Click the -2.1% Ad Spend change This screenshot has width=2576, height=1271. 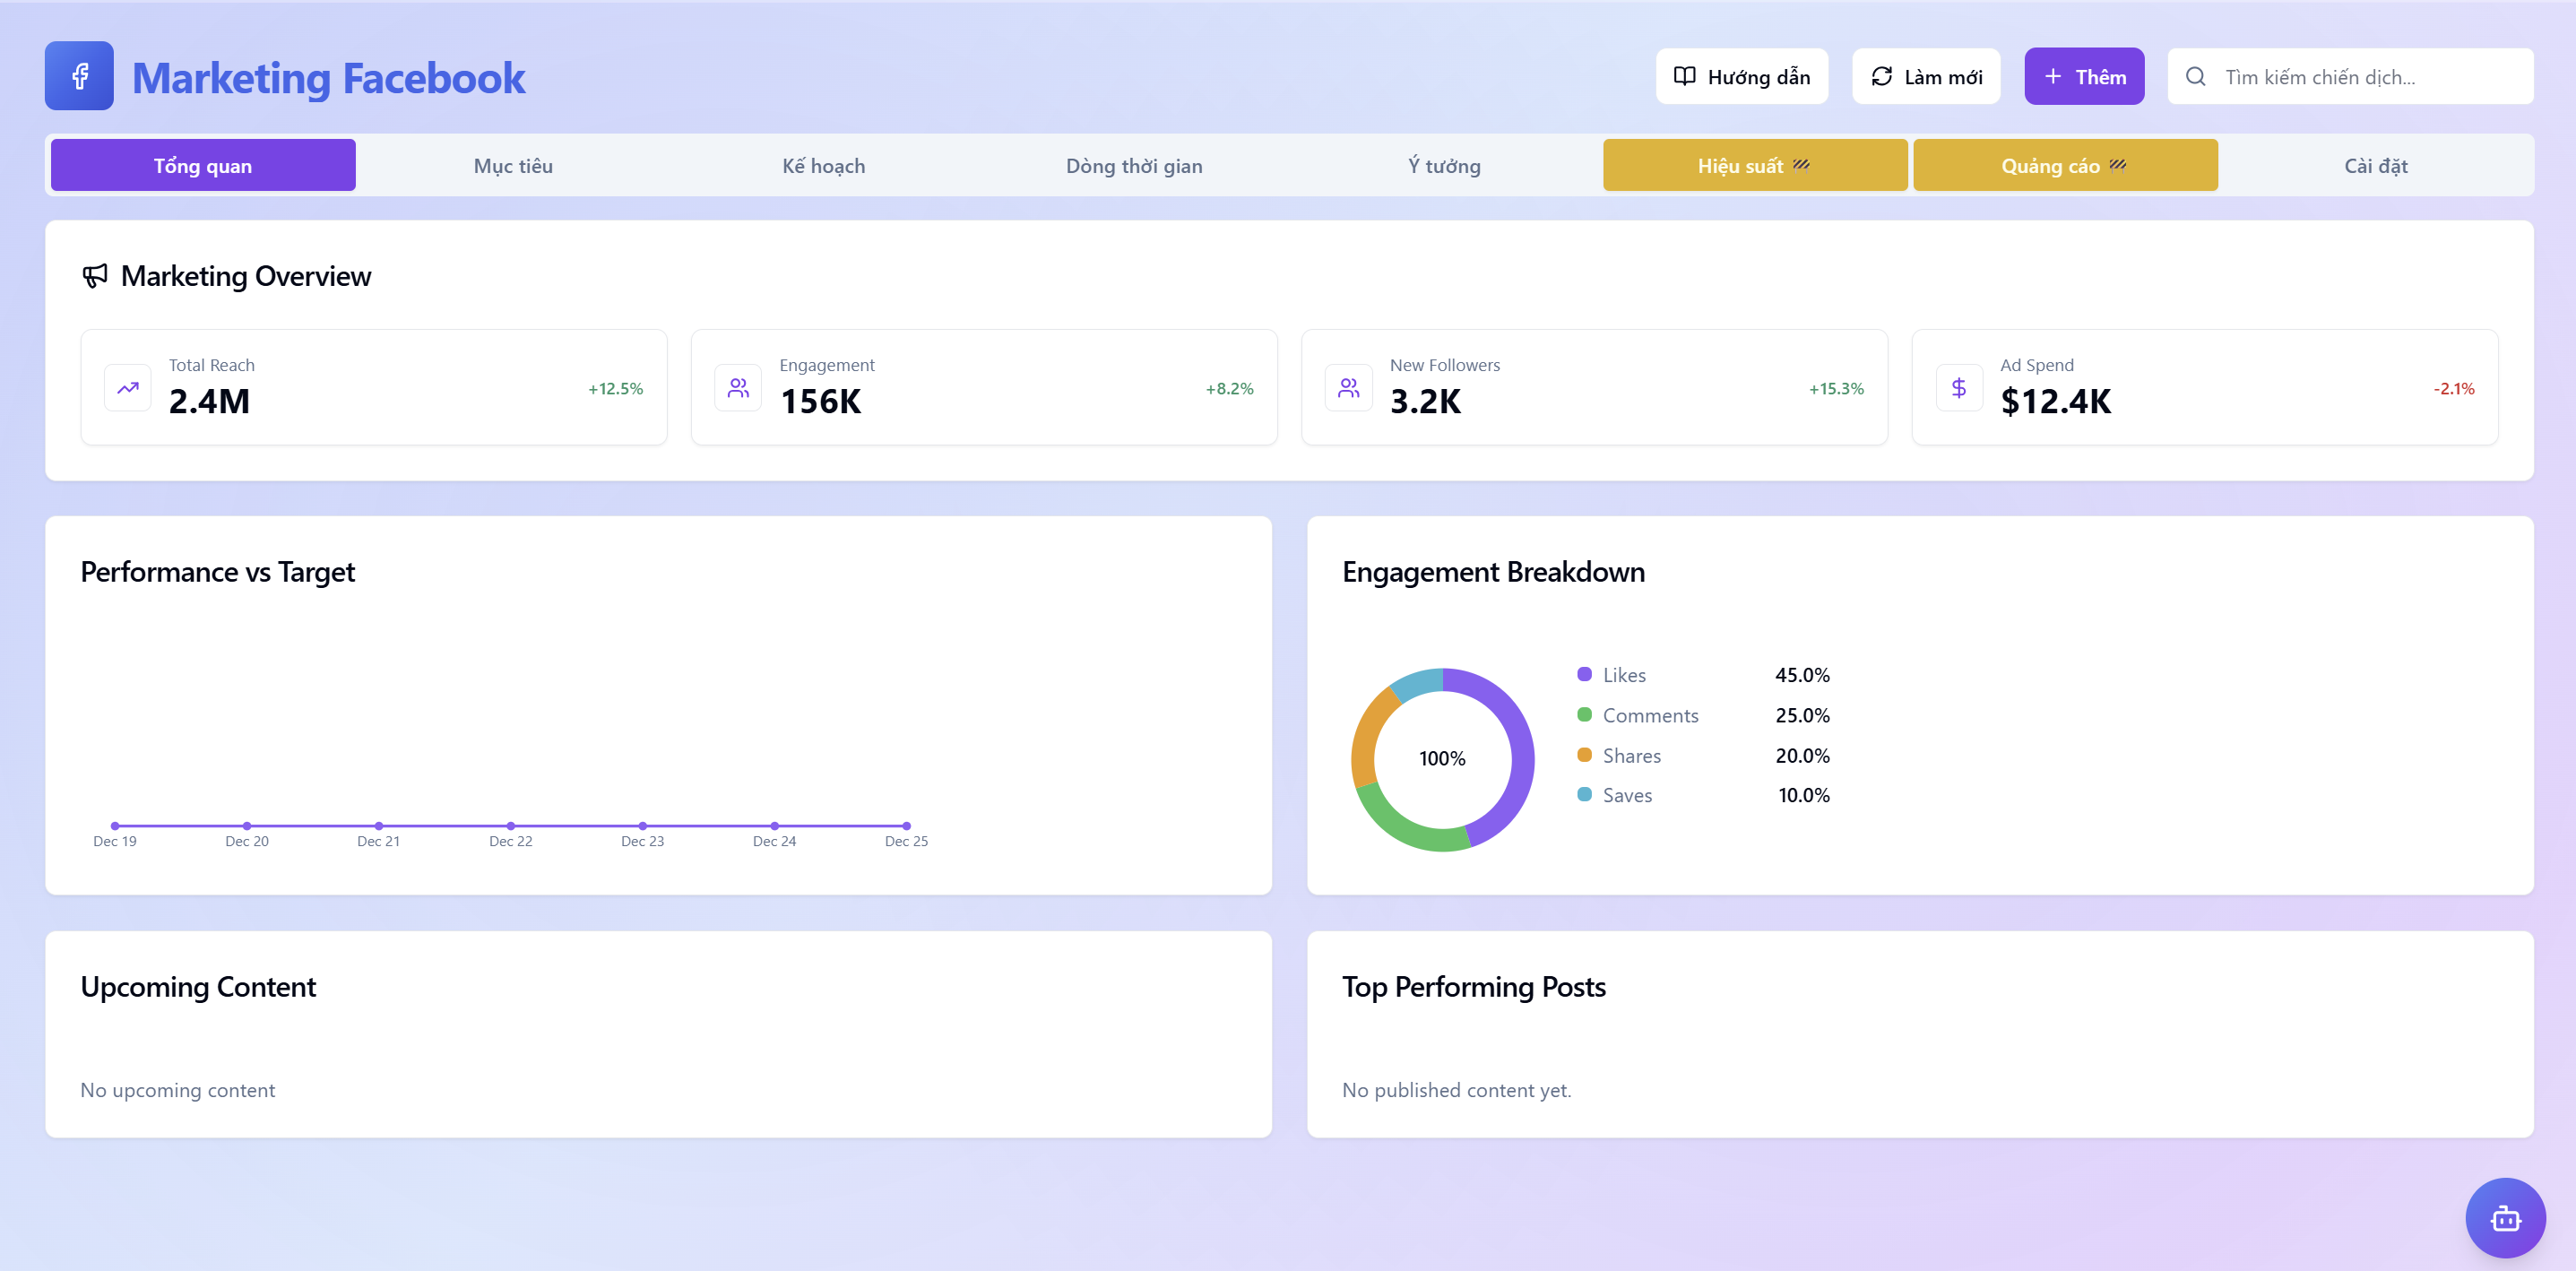click(2454, 389)
